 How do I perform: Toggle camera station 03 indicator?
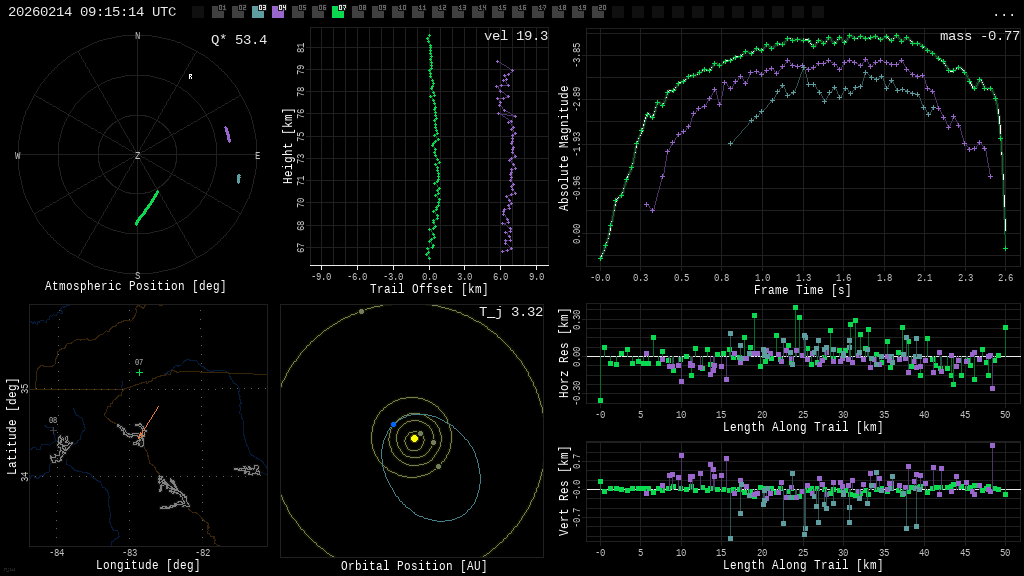click(x=258, y=12)
